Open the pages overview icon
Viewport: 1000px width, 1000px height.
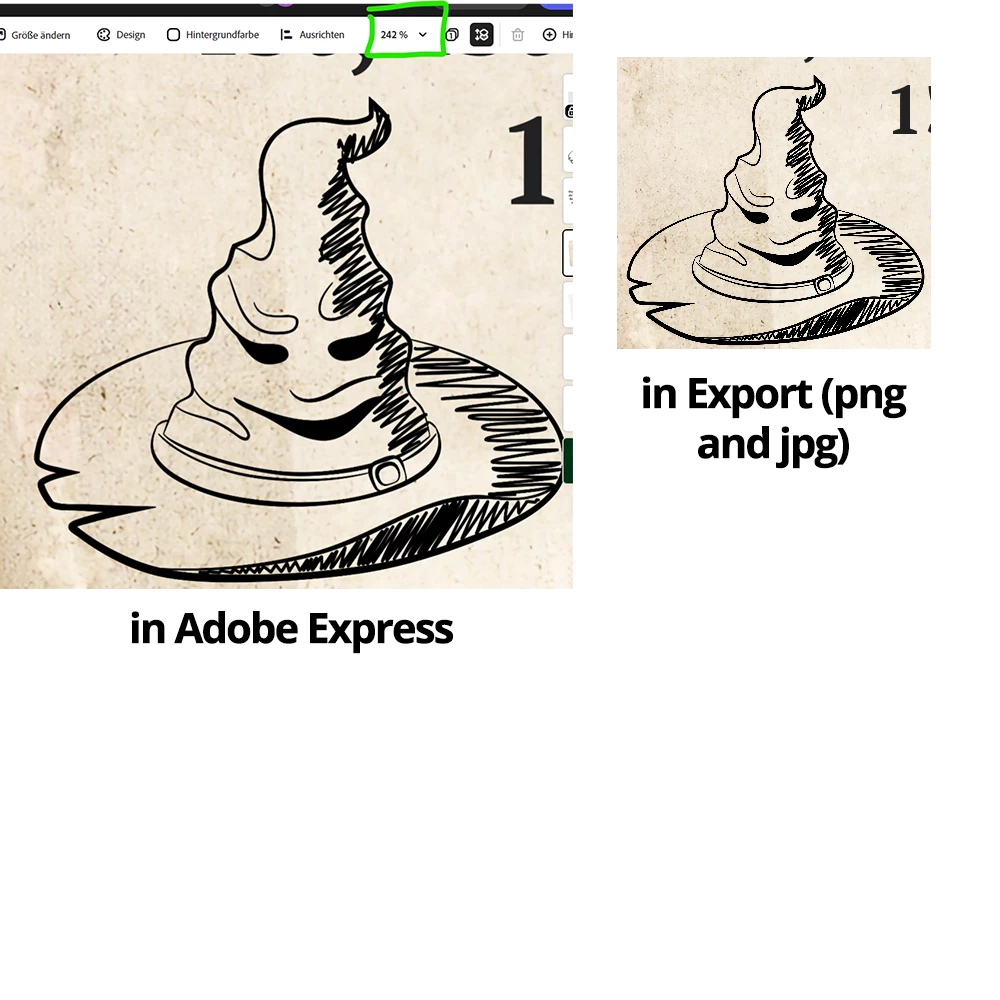pyautogui.click(x=452, y=35)
